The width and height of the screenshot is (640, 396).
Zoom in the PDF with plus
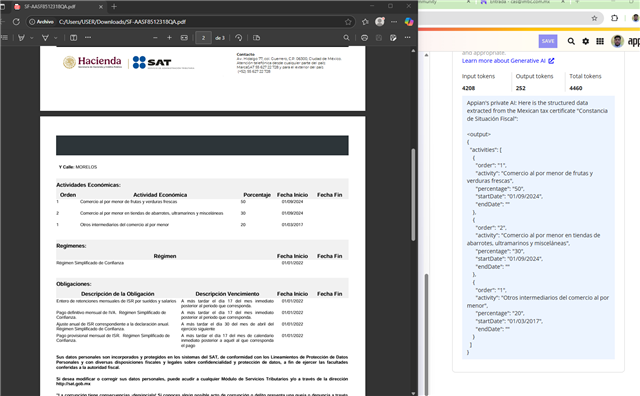click(169, 38)
